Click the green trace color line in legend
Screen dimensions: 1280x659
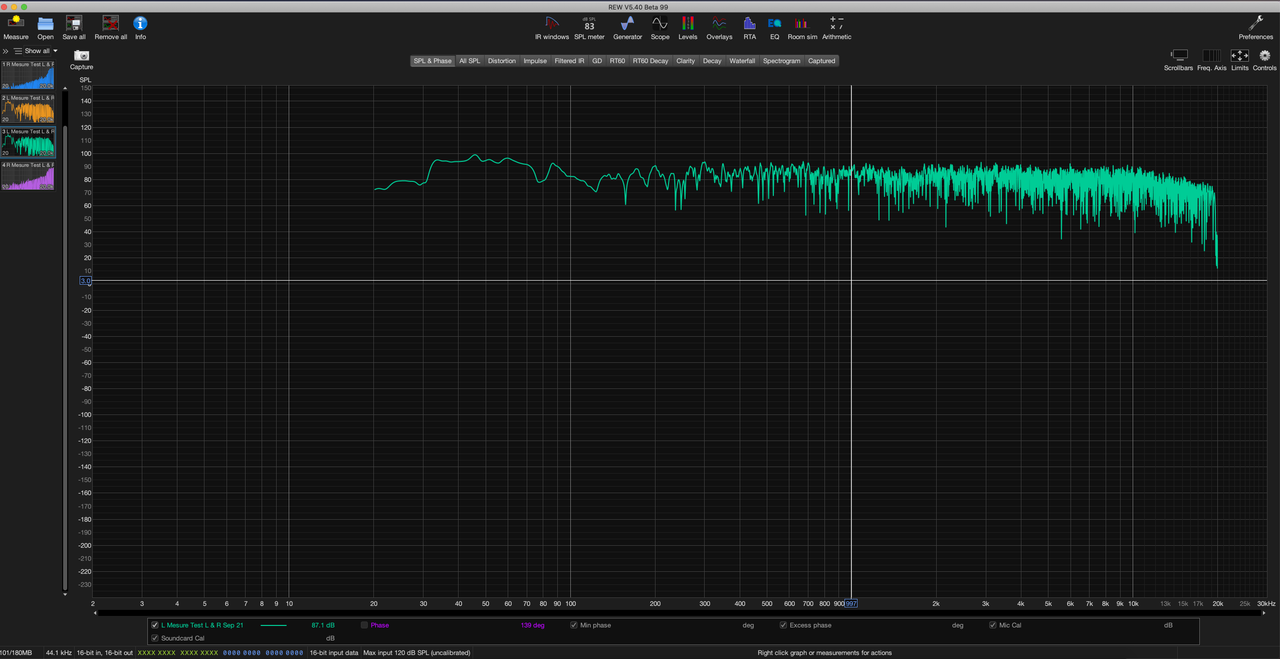click(273, 625)
